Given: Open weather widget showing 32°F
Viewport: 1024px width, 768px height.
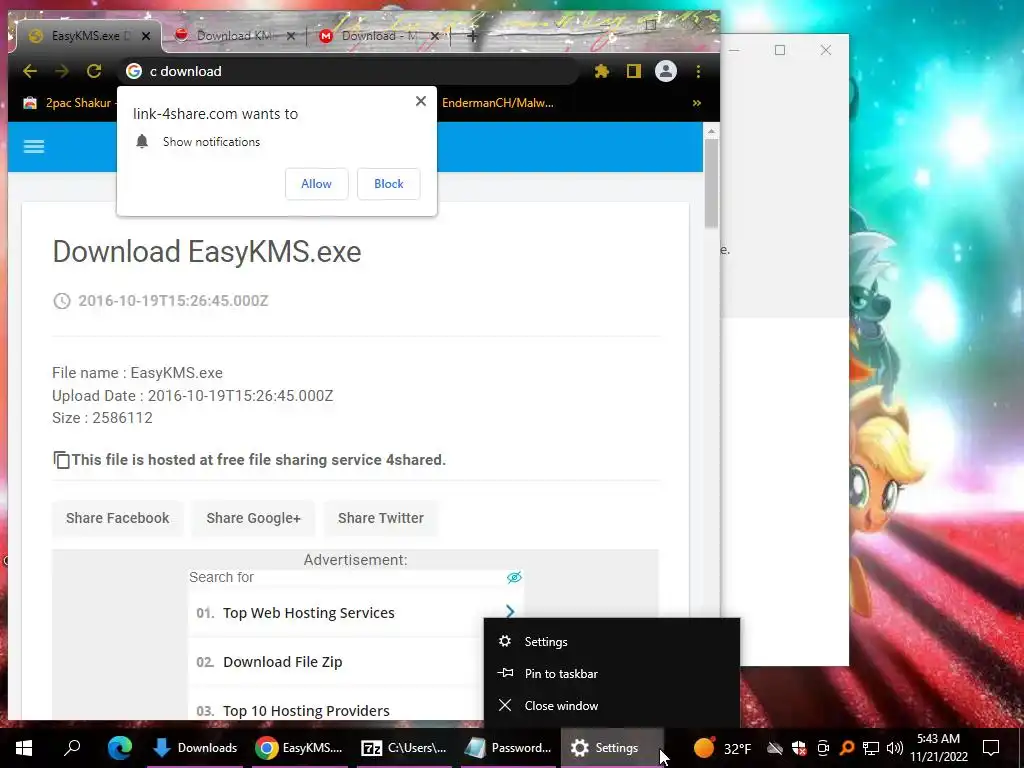Looking at the screenshot, I should [x=722, y=748].
